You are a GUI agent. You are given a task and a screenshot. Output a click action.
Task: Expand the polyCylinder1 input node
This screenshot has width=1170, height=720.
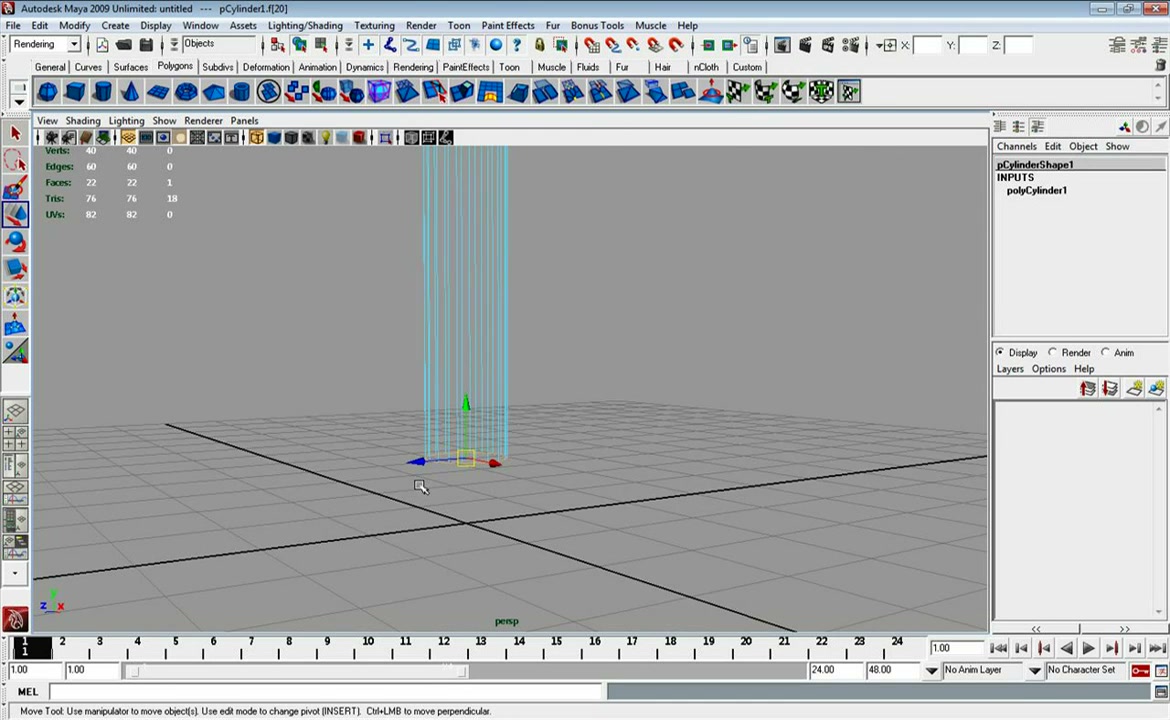click(1036, 190)
